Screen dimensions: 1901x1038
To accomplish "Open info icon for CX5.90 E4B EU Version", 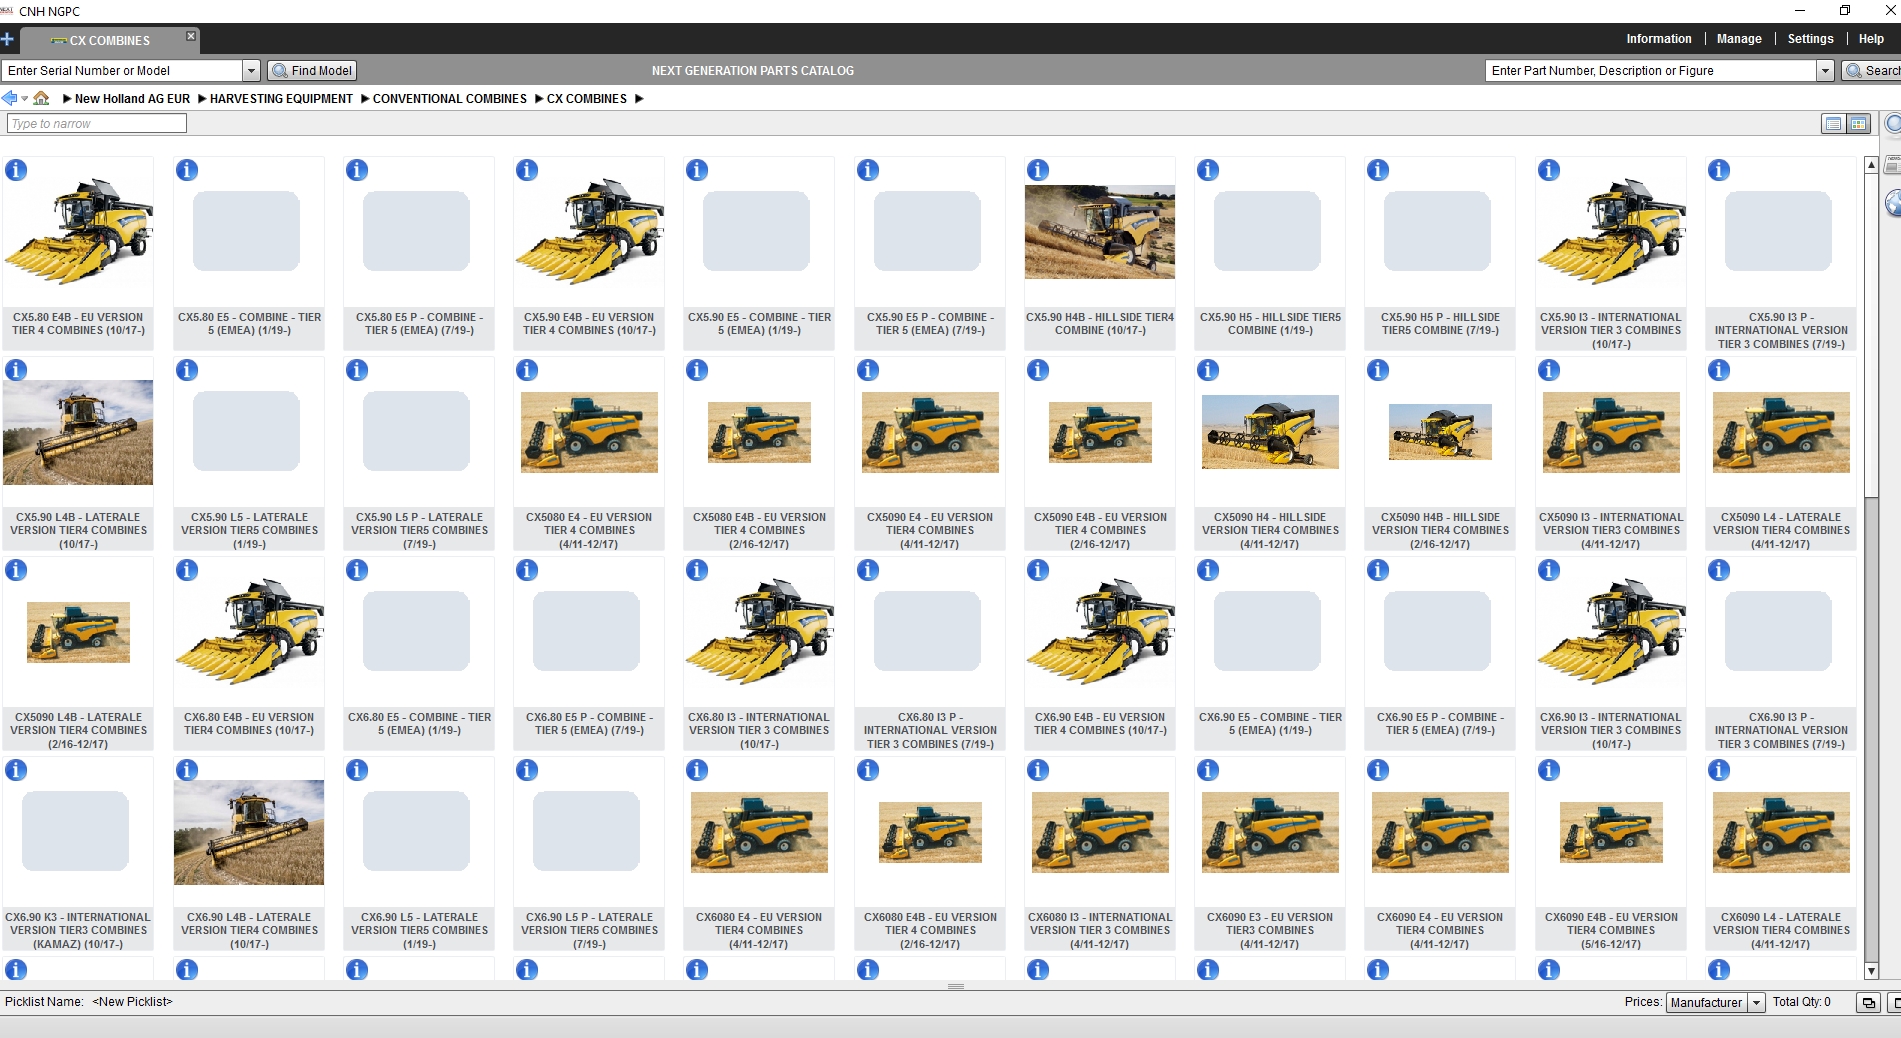I will tap(527, 170).
